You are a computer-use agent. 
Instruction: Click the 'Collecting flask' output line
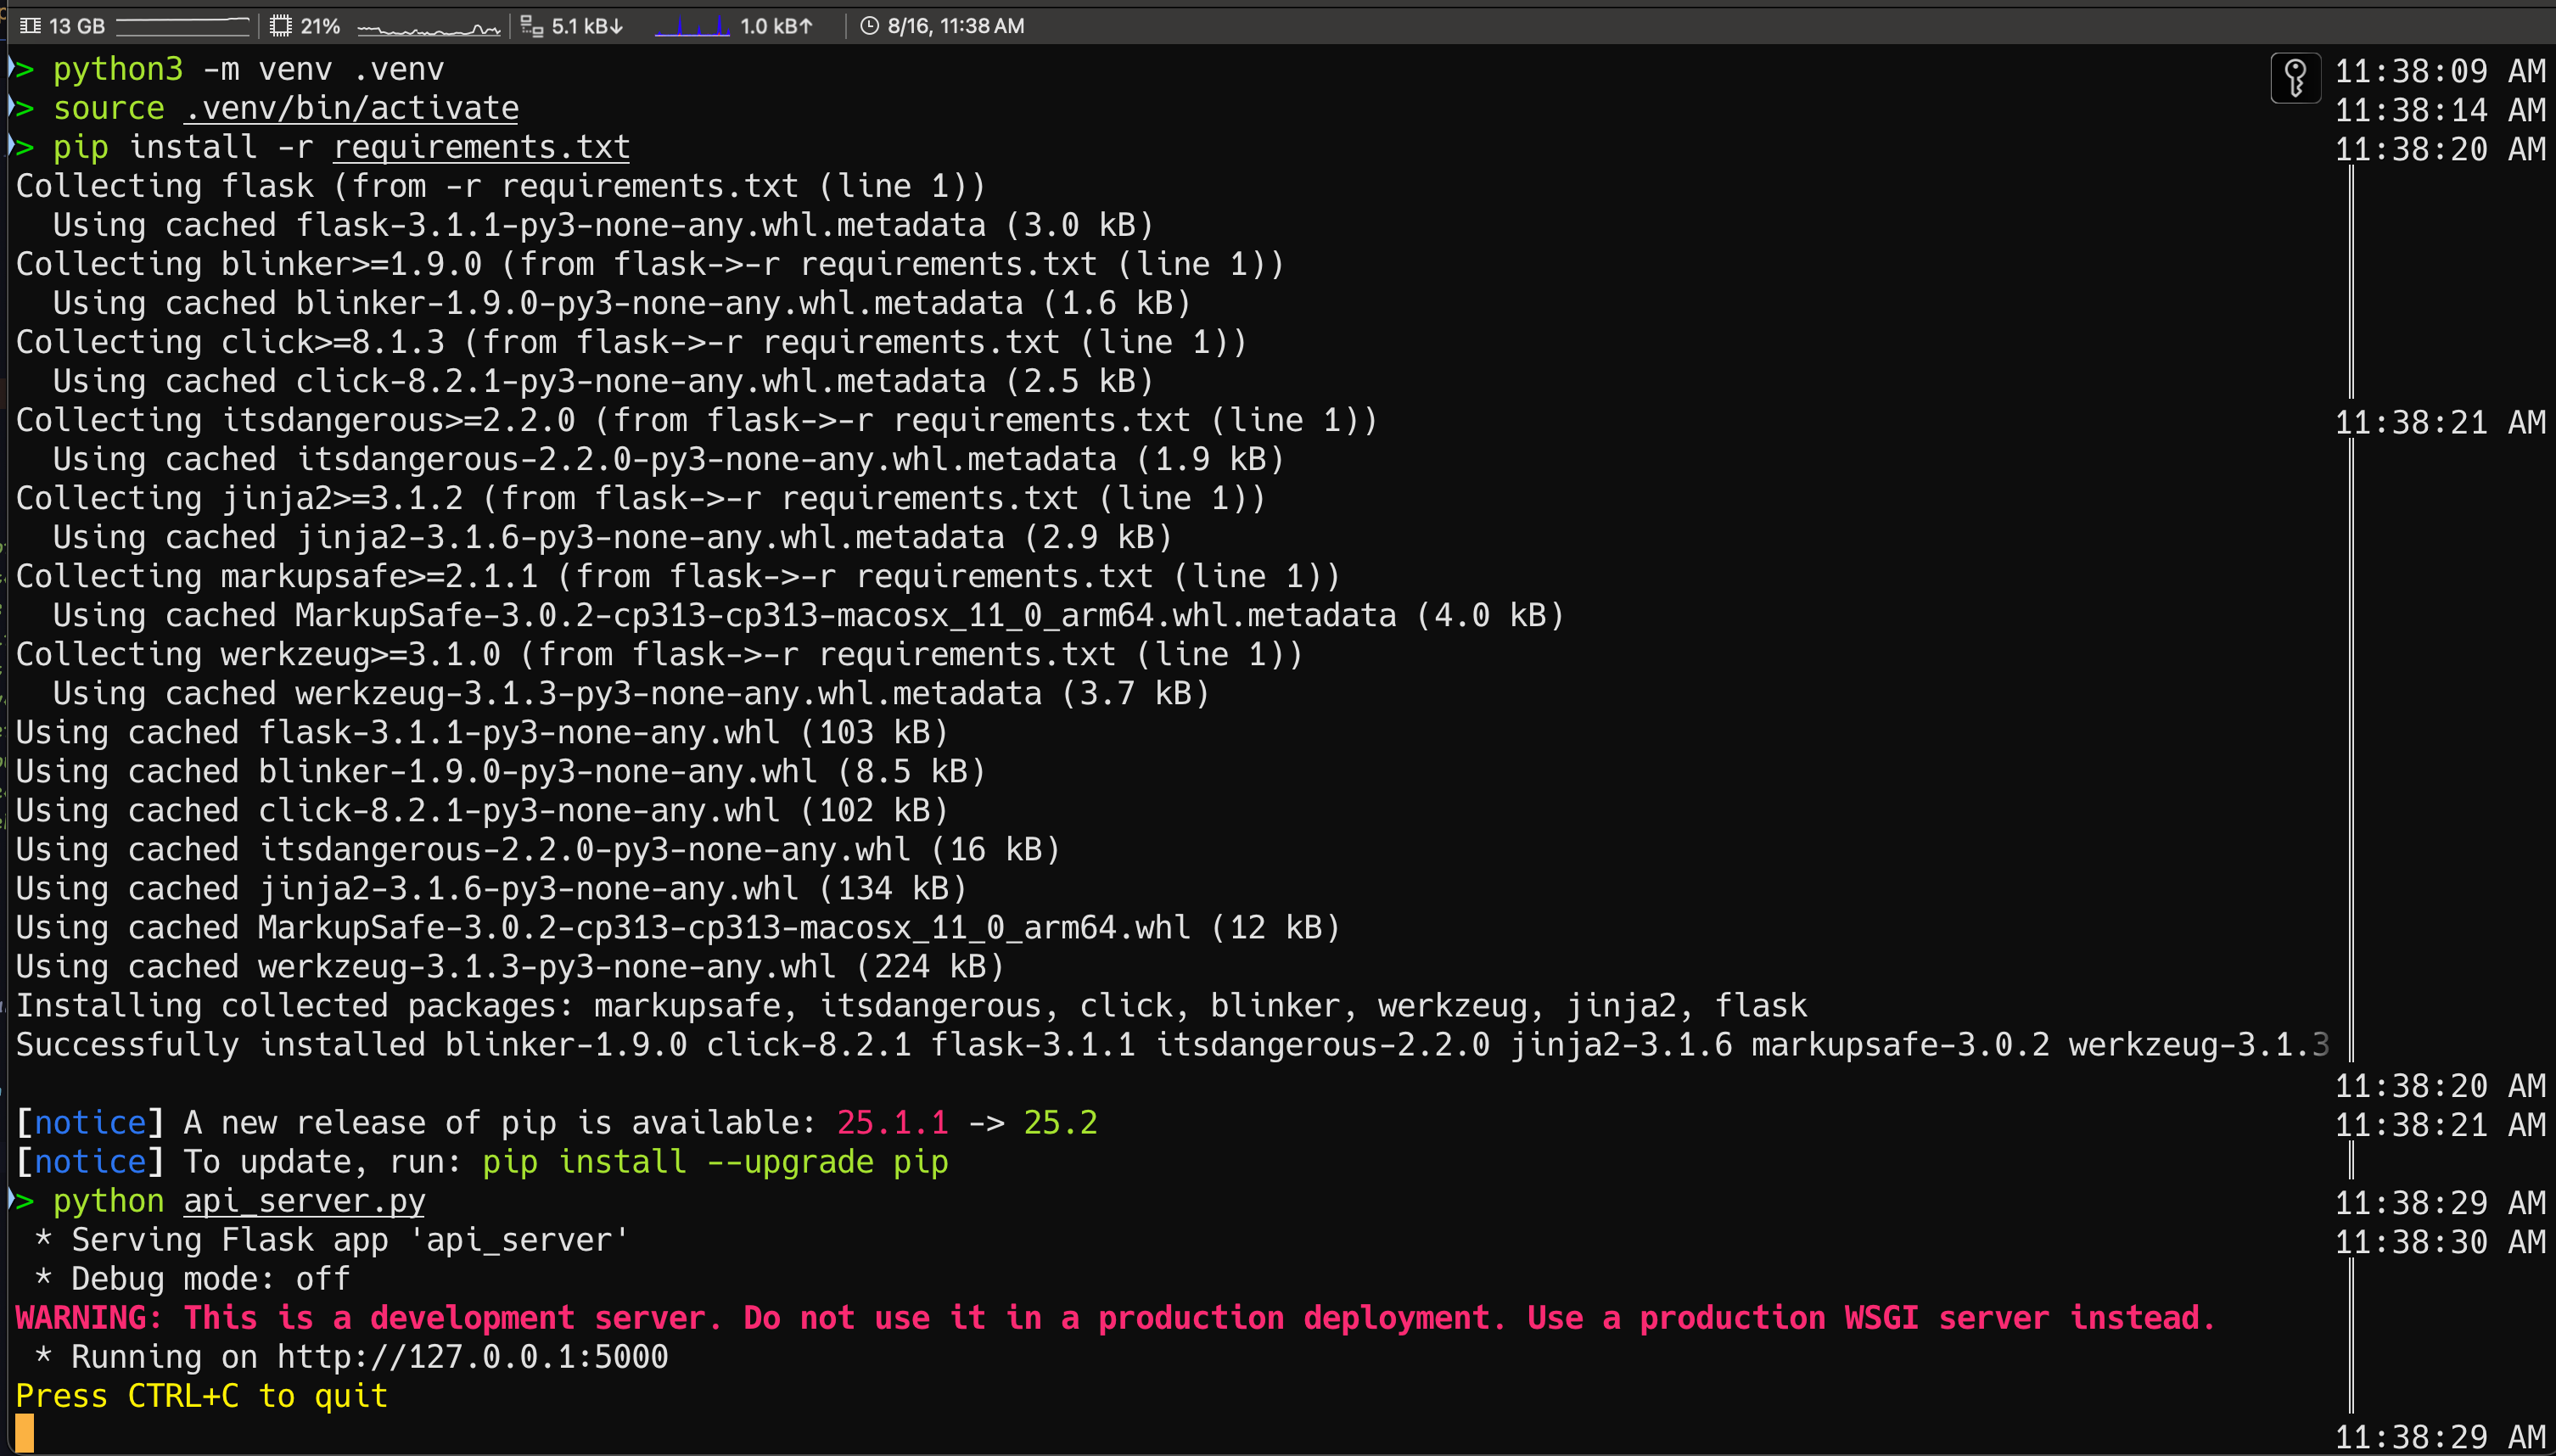501,186
